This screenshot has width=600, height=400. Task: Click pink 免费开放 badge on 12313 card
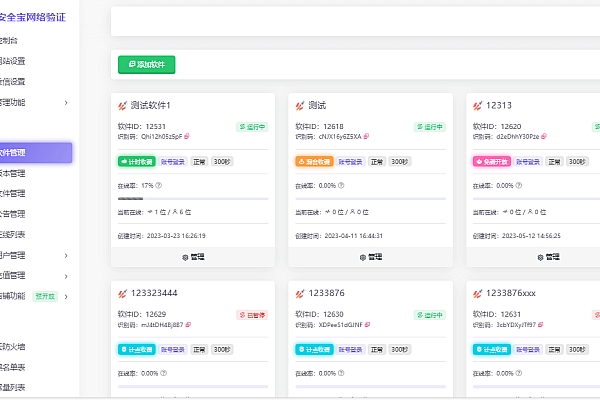tap(492, 162)
